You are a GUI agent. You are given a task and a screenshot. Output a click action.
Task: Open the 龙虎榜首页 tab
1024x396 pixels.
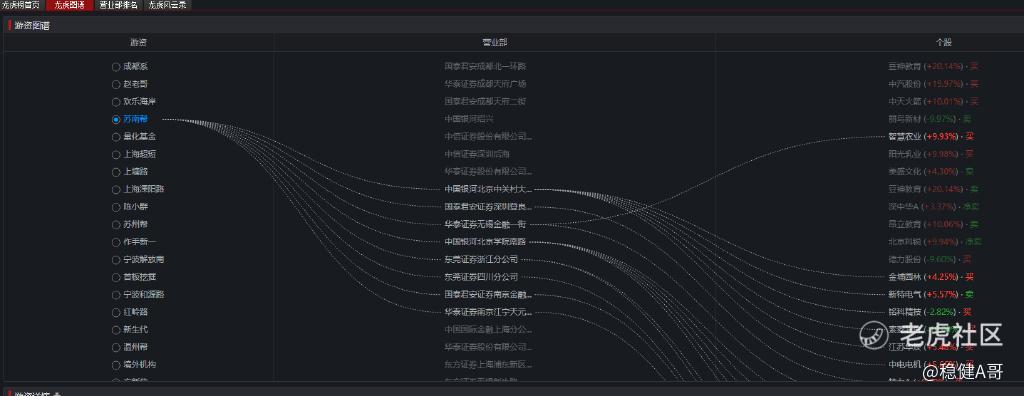tap(22, 5)
